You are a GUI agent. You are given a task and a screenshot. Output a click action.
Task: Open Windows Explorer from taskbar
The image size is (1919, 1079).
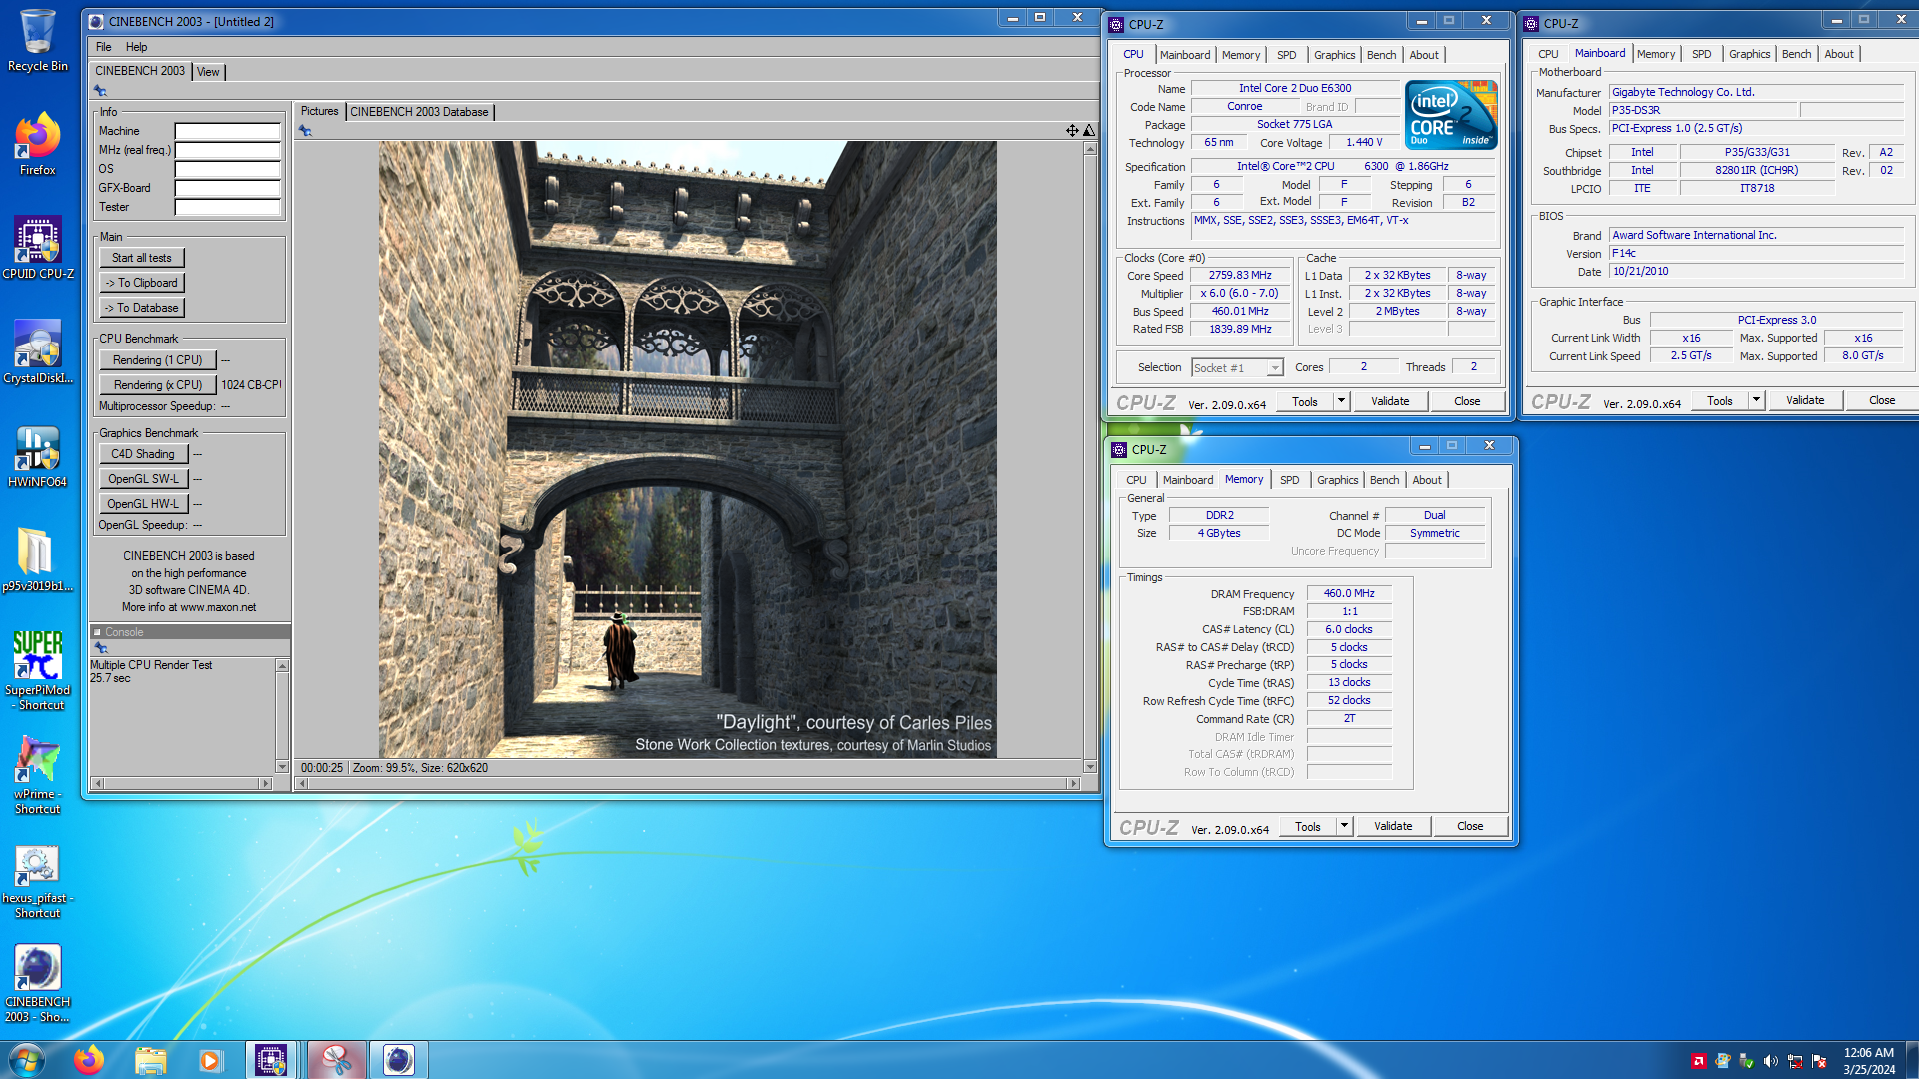coord(150,1060)
